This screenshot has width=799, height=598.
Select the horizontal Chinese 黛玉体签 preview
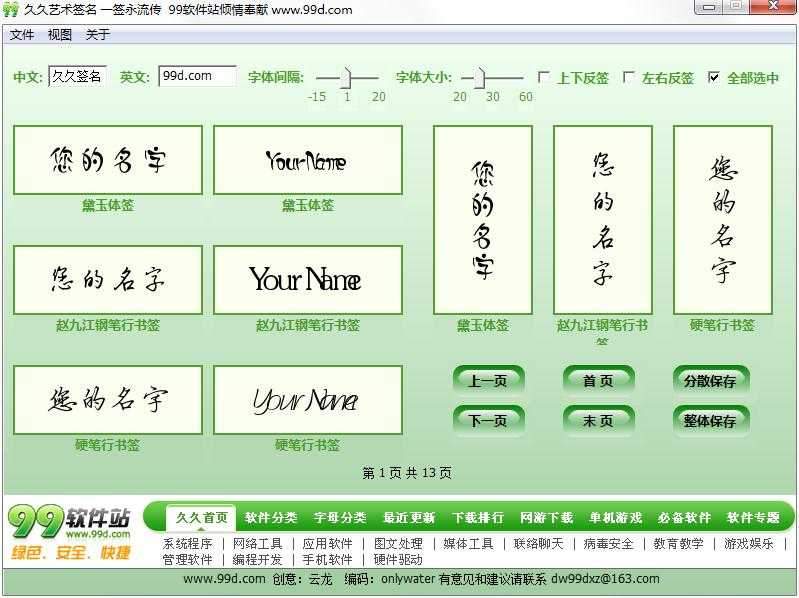click(x=108, y=160)
